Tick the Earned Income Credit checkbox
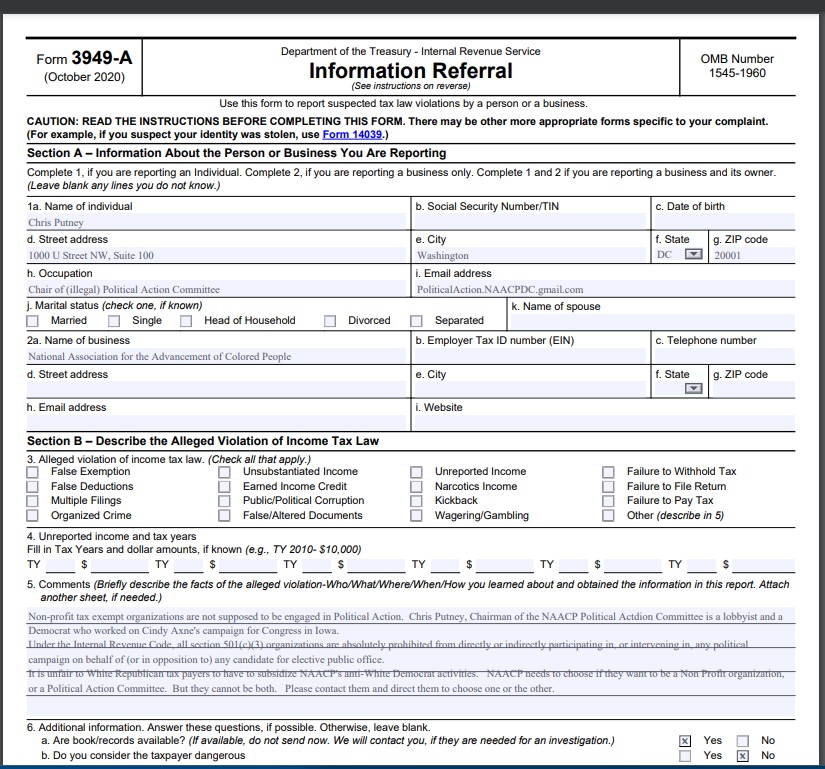825x769 pixels. pos(225,487)
